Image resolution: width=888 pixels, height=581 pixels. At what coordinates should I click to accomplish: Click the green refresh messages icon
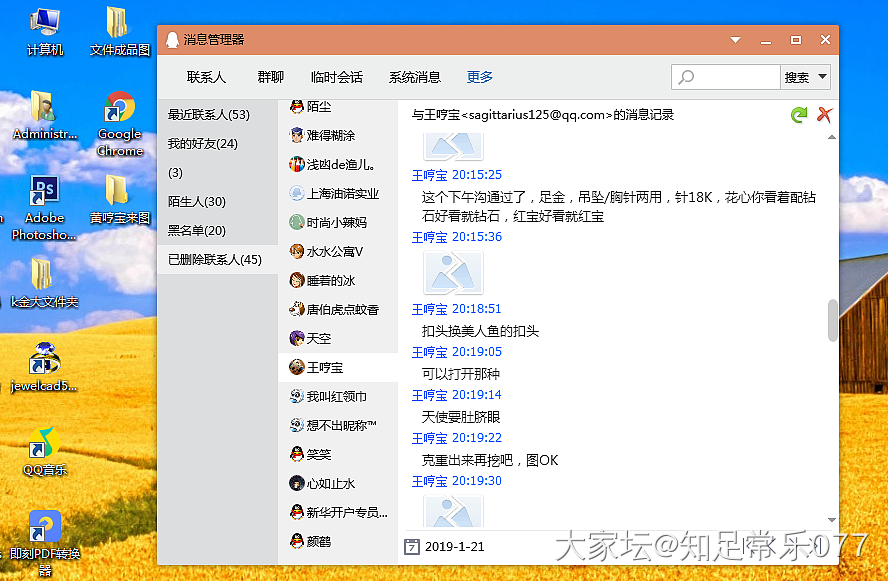798,115
